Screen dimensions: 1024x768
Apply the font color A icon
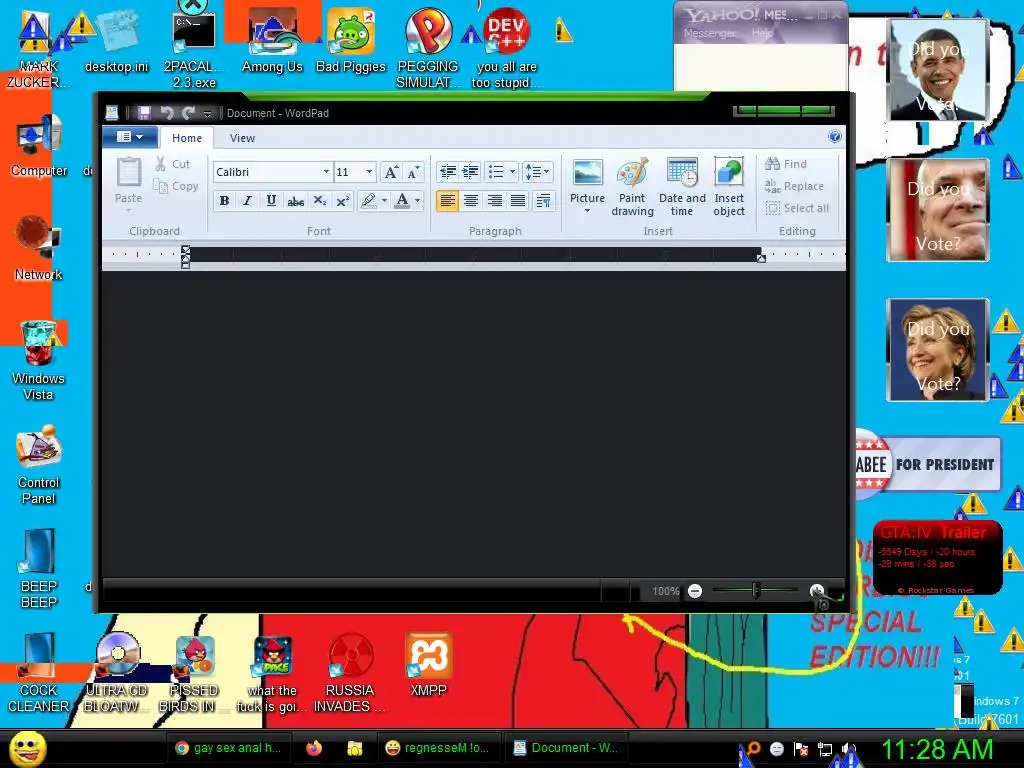click(x=402, y=200)
